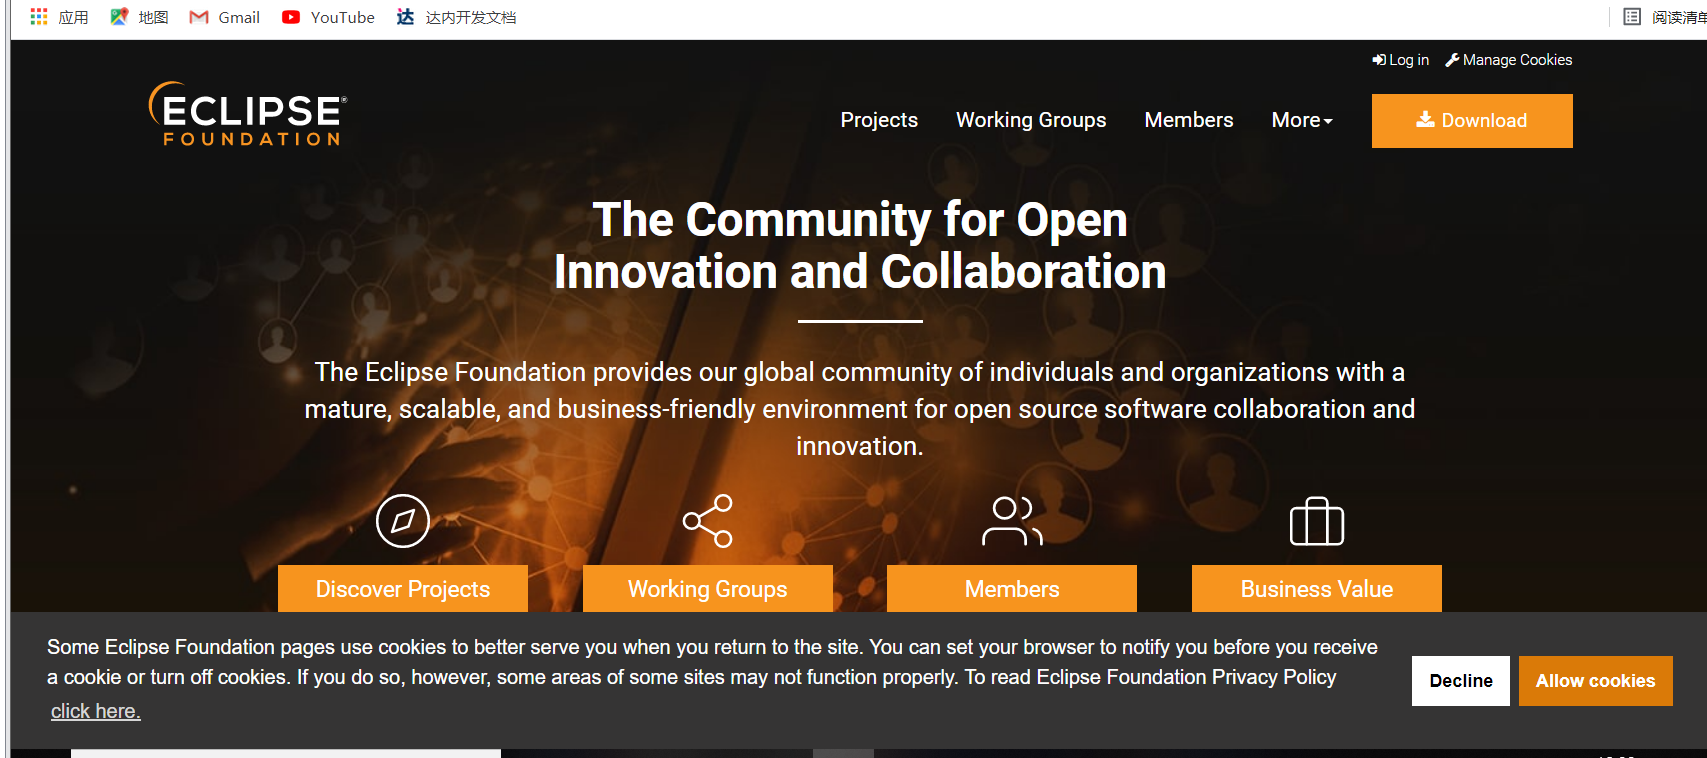Open Working Groups navigation item

(1031, 120)
